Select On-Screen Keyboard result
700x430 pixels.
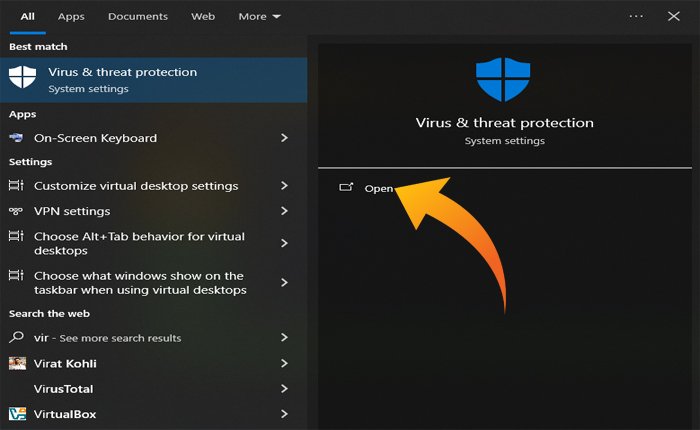pos(154,138)
